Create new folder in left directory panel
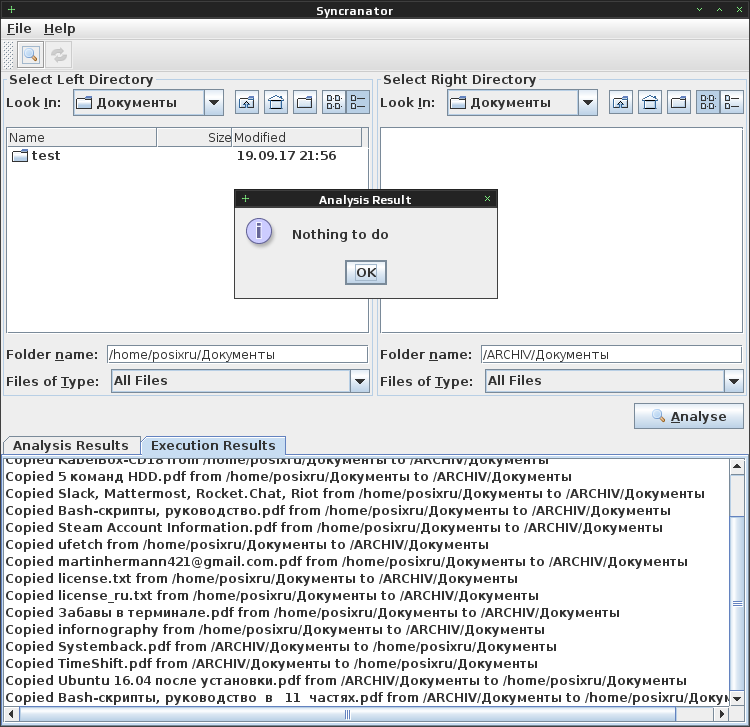 [305, 102]
